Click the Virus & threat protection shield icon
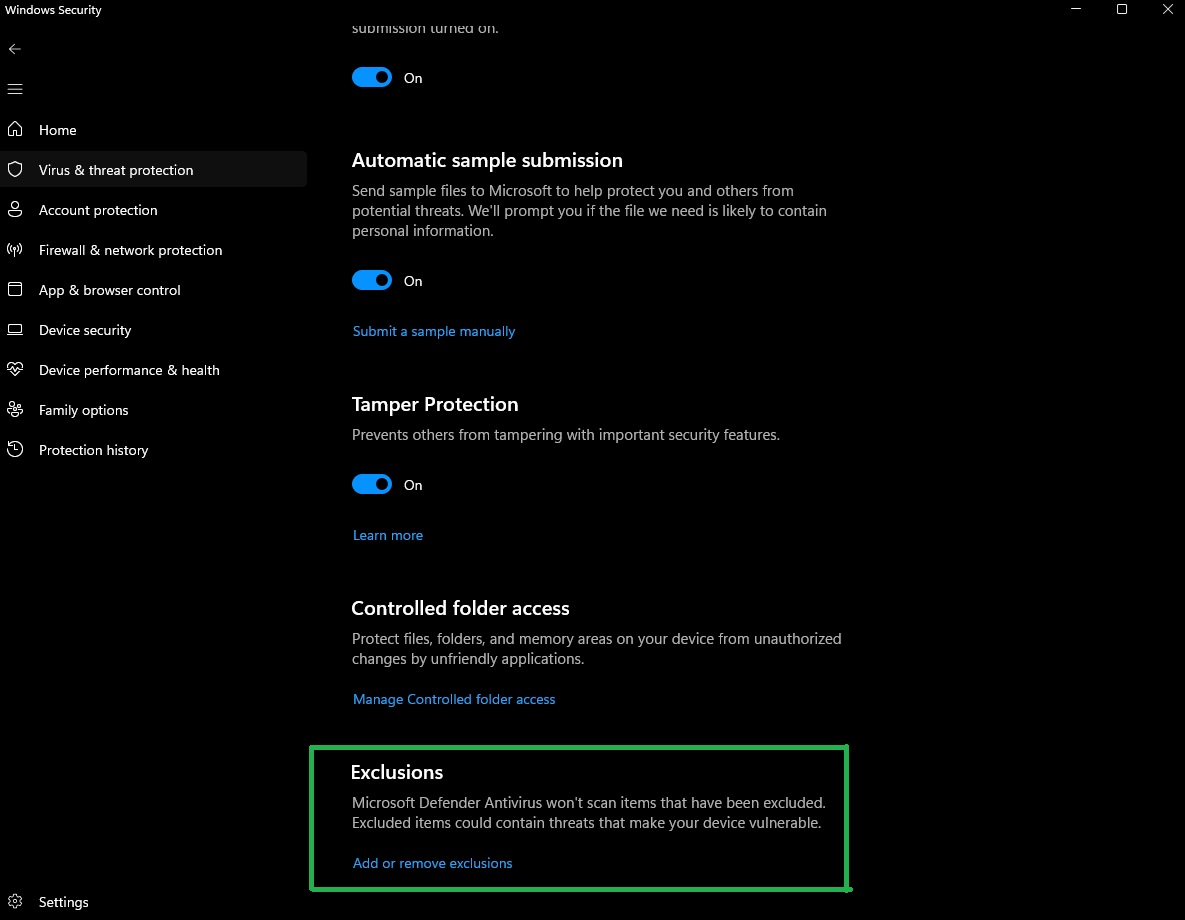This screenshot has height=920, width=1185. (x=15, y=170)
